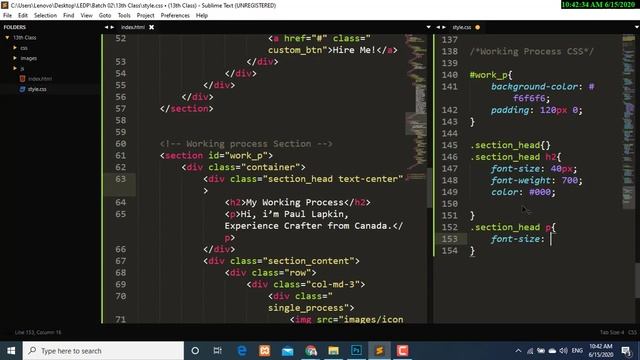Open Task View from the taskbar

click(x=218, y=351)
